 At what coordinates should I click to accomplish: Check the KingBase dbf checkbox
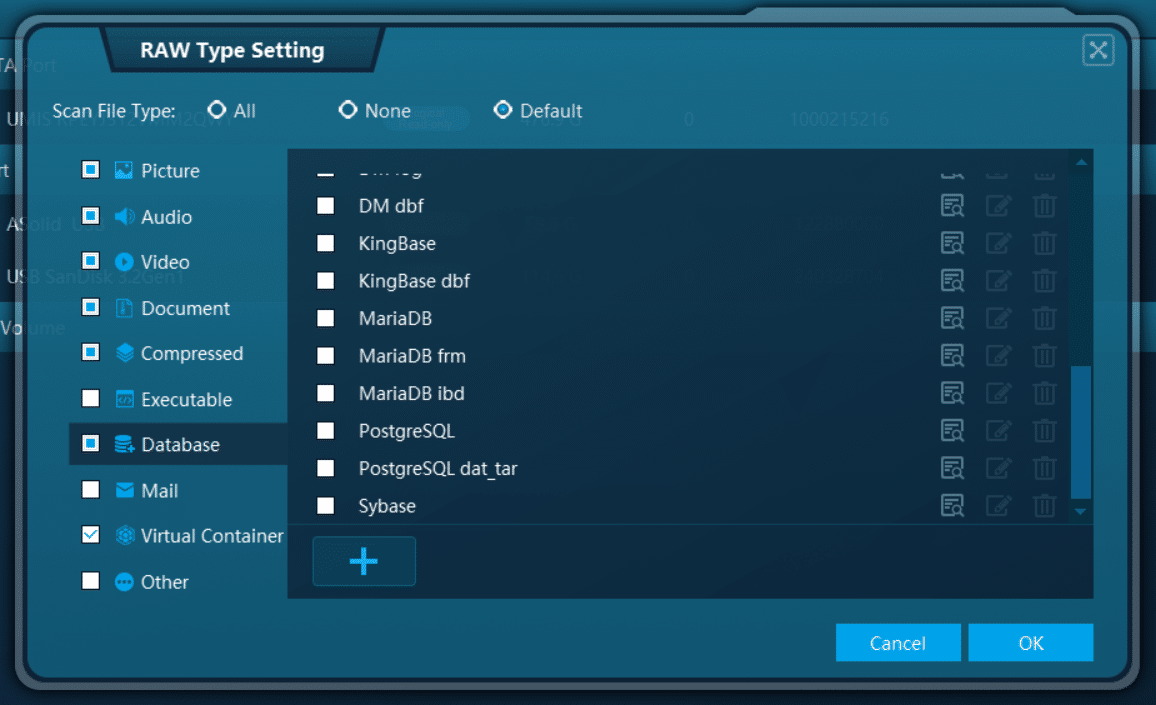[325, 281]
